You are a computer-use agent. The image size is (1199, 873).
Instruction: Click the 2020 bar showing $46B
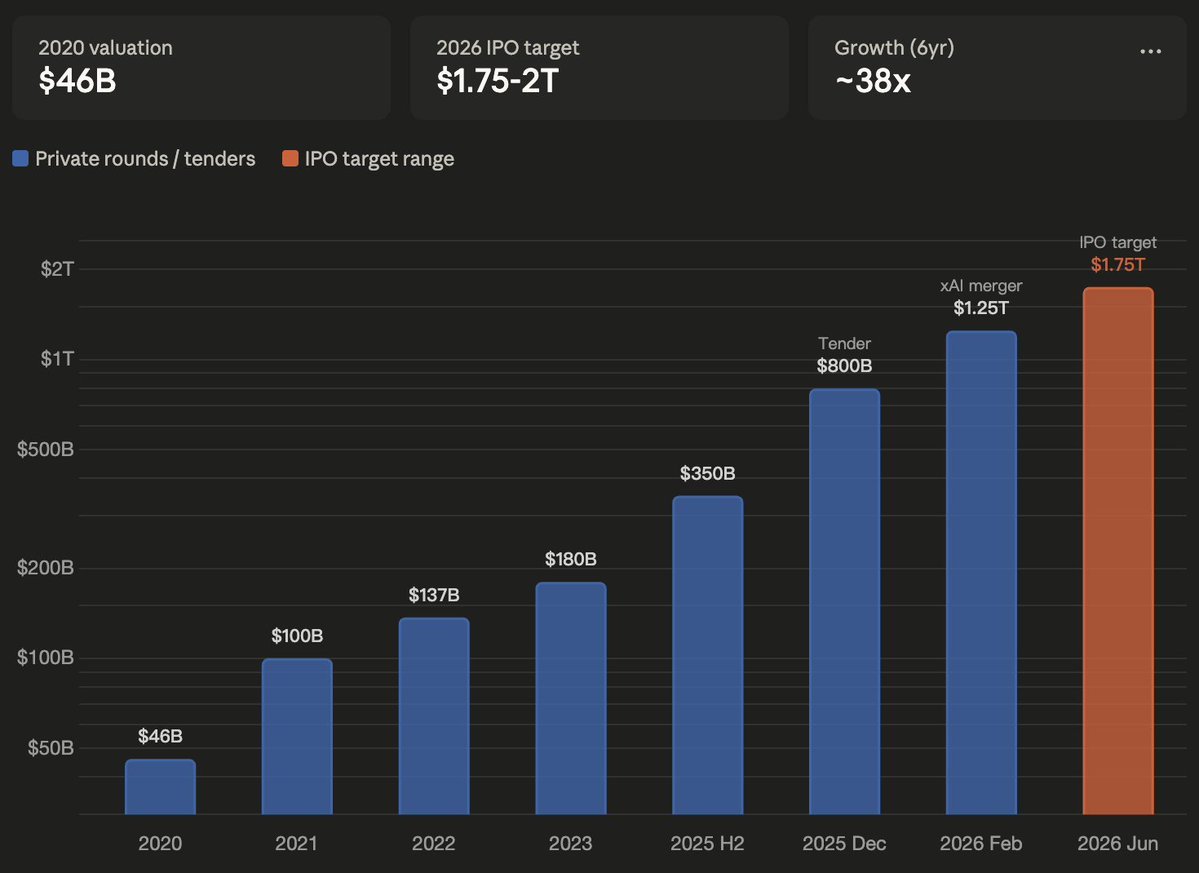pyautogui.click(x=160, y=787)
